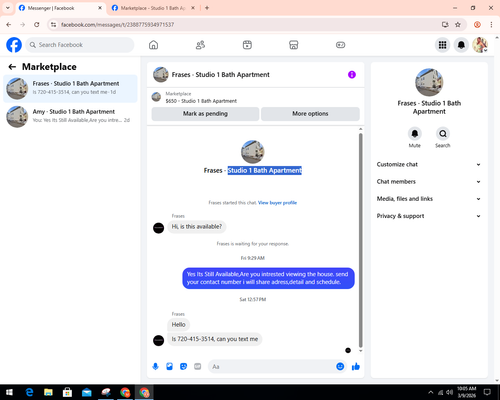Select the 'Hi, is this available?' message
This screenshot has height=400, width=500.
197,227
